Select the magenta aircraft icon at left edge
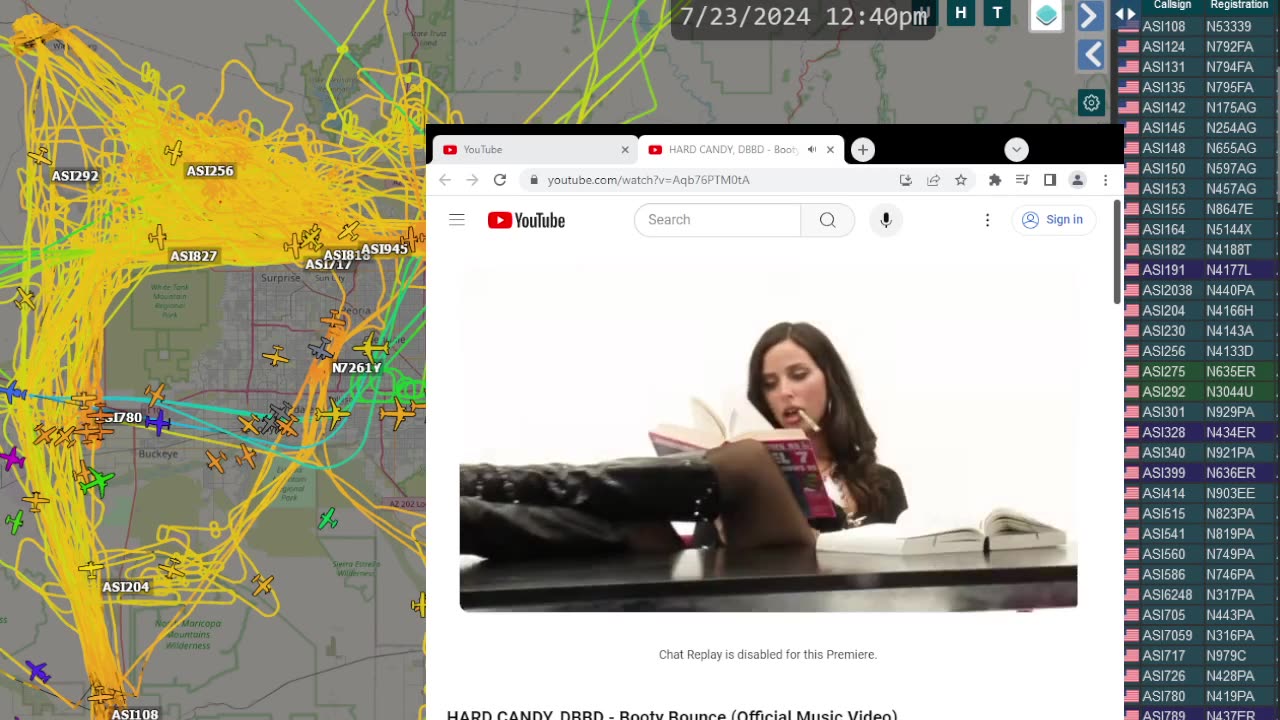This screenshot has width=1280, height=720. click(x=11, y=458)
